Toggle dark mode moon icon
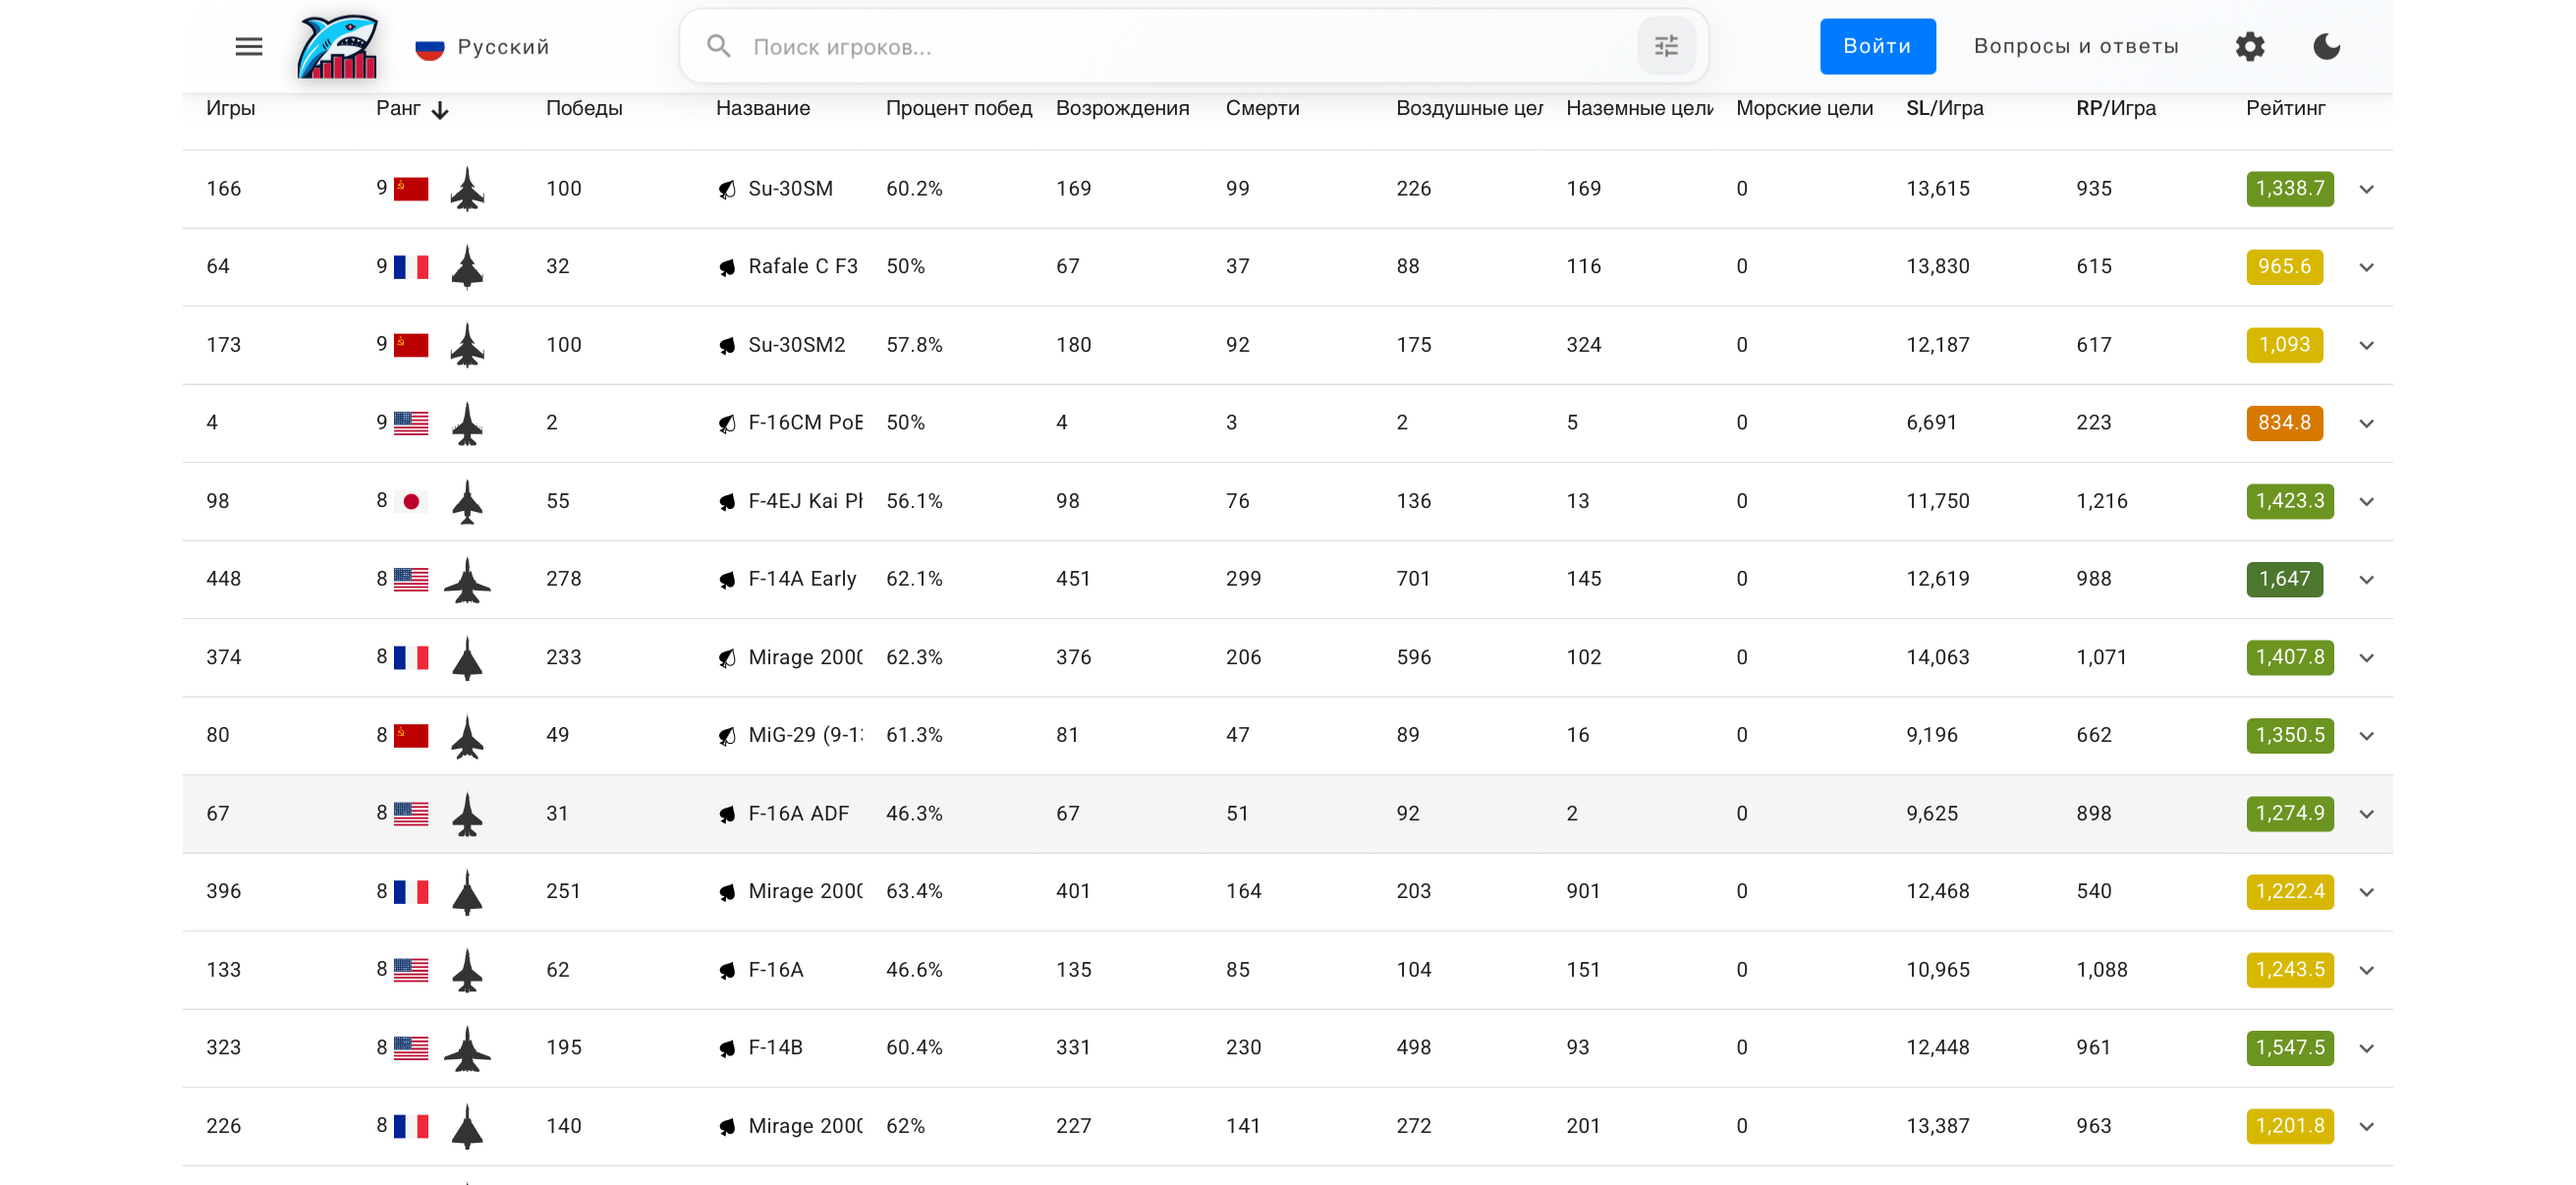Viewport: 2576px width, 1185px height. pos(2326,46)
